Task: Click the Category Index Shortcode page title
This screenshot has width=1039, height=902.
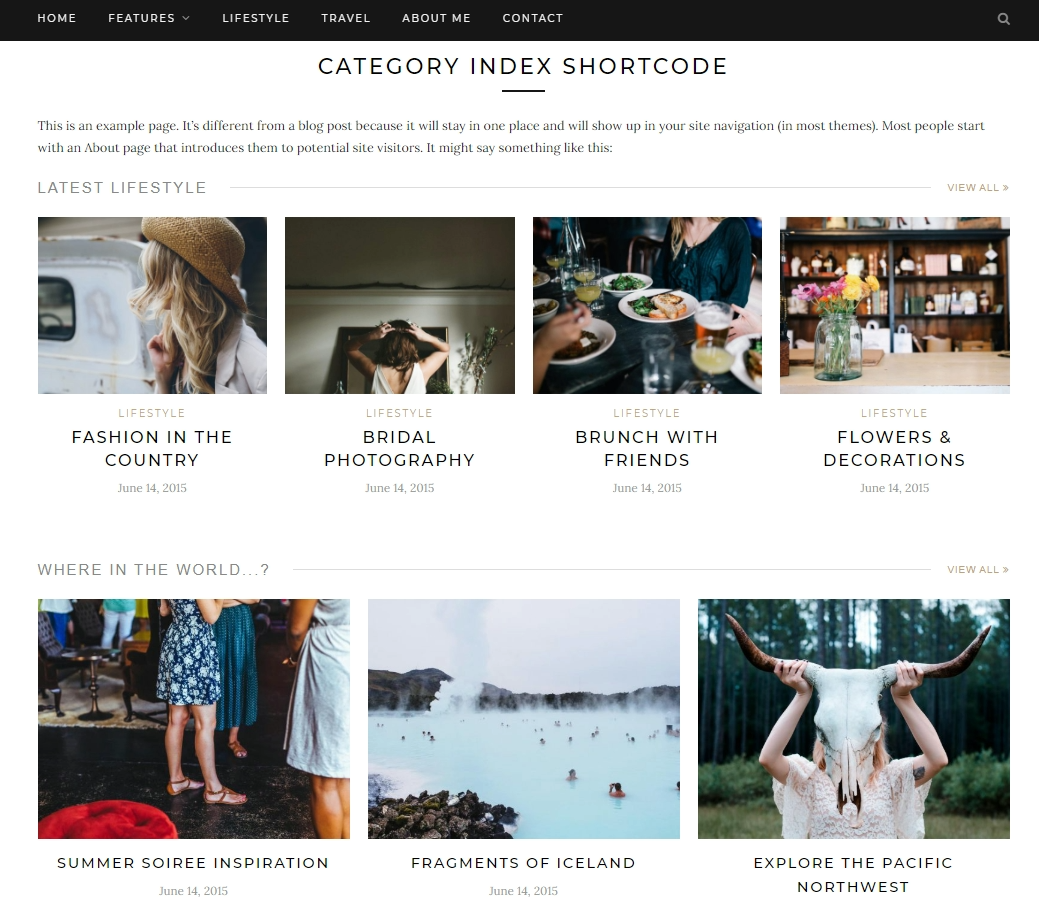Action: [523, 66]
